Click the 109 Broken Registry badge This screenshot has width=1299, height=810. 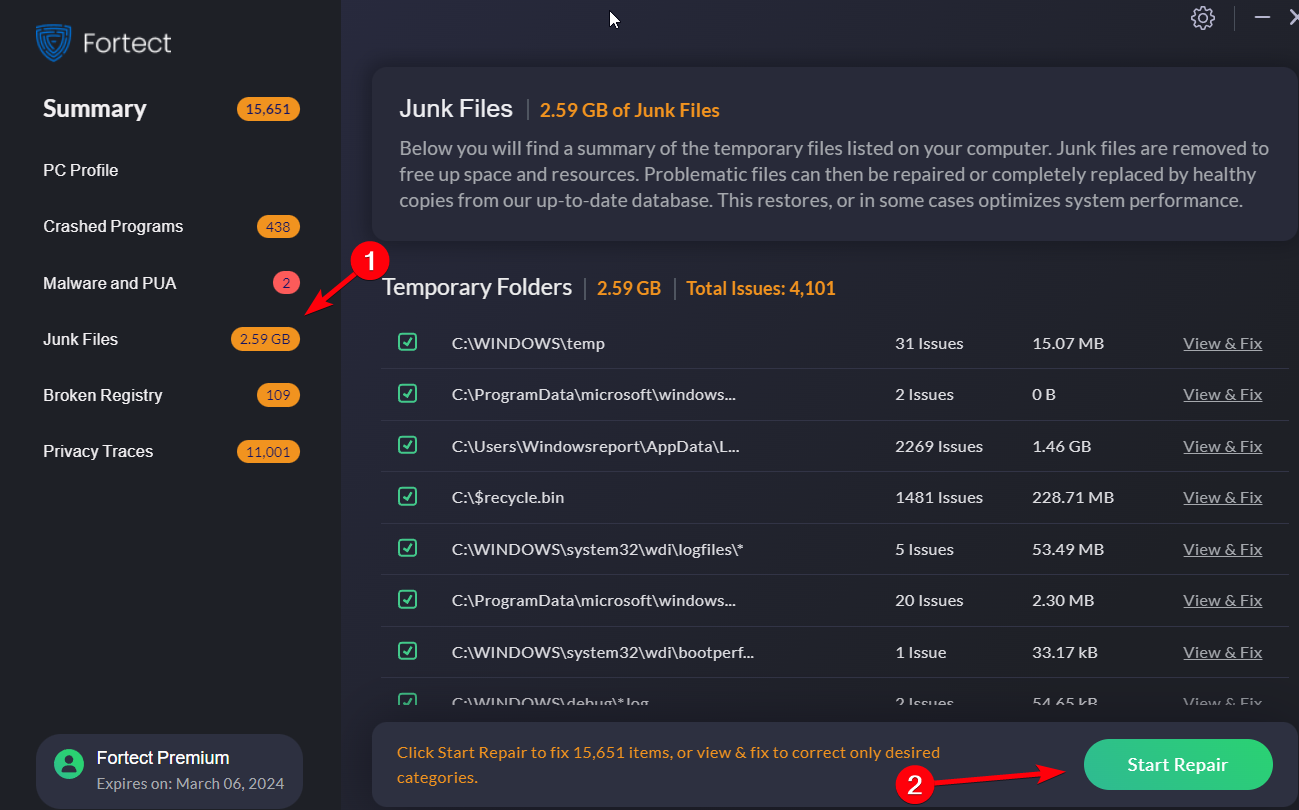(278, 395)
